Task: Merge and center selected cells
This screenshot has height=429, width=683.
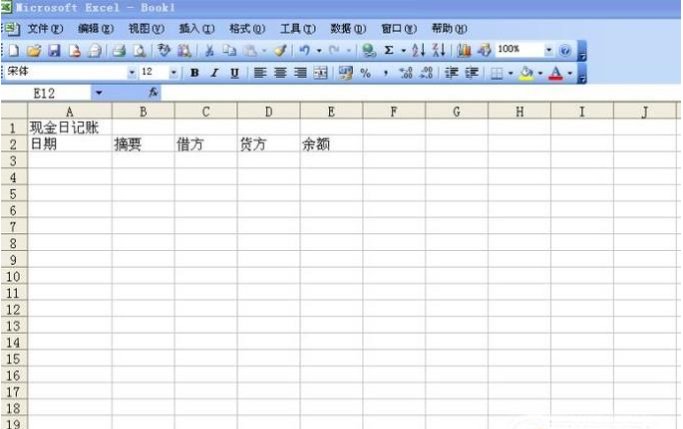Action: (321, 73)
